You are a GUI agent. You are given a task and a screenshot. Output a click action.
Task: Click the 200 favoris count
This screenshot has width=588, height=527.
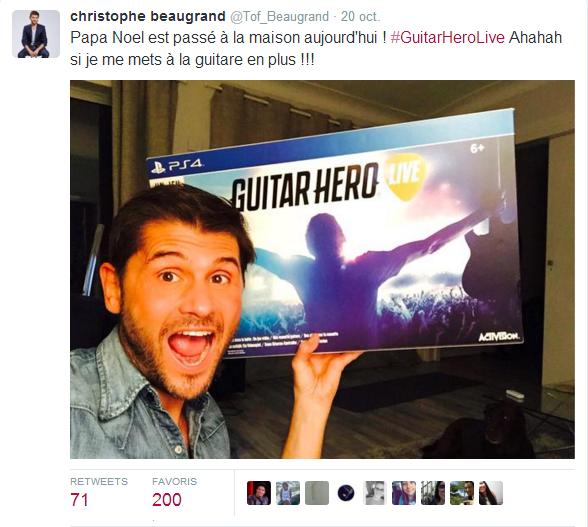tap(167, 500)
